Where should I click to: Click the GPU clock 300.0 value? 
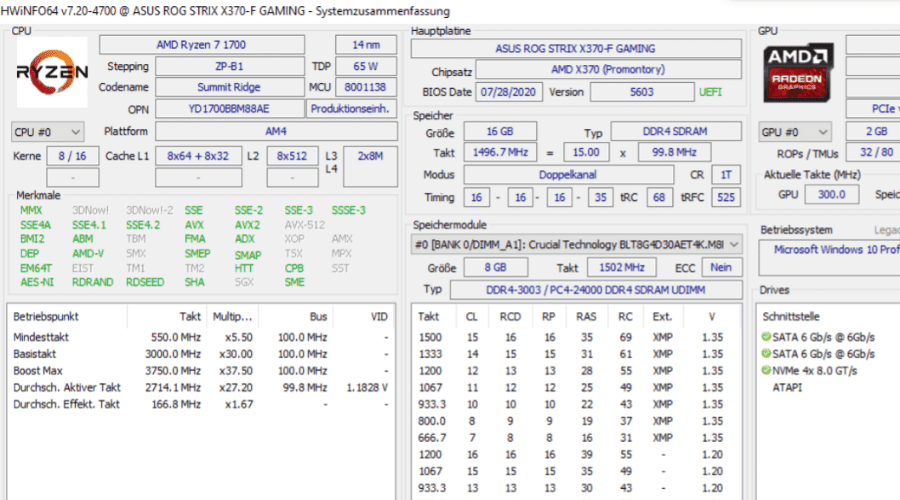832,194
